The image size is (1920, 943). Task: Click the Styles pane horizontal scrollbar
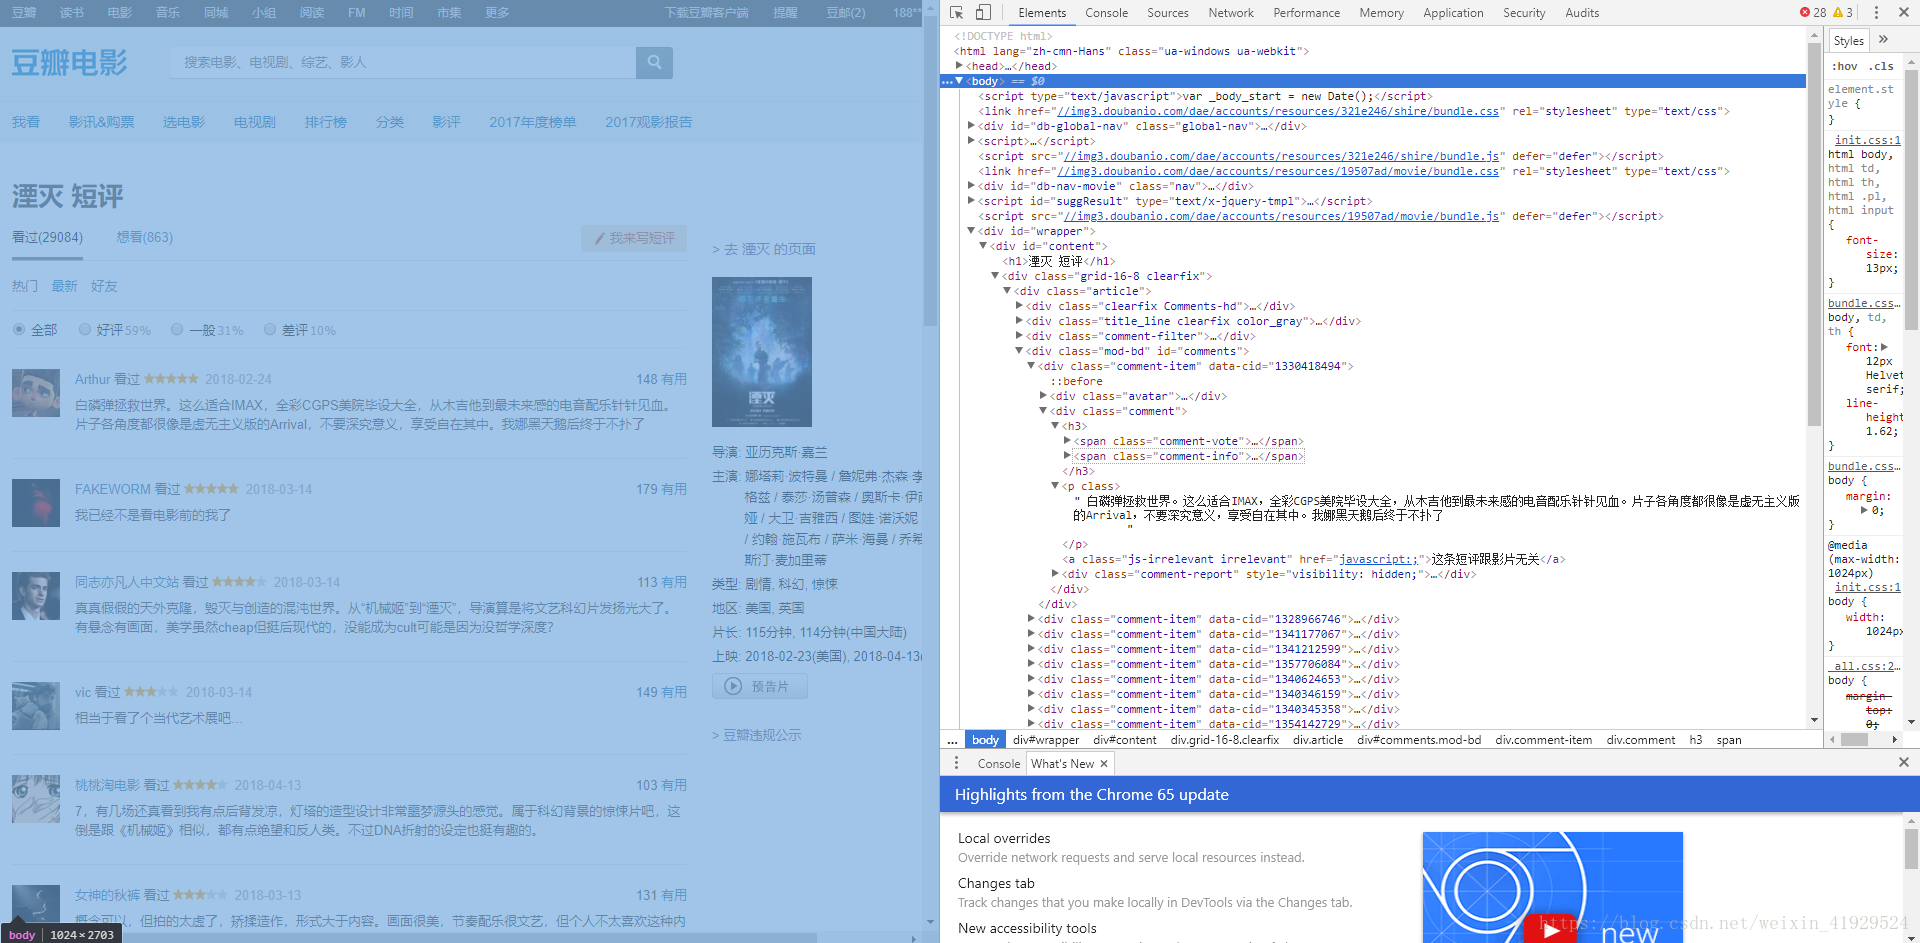click(x=1855, y=740)
